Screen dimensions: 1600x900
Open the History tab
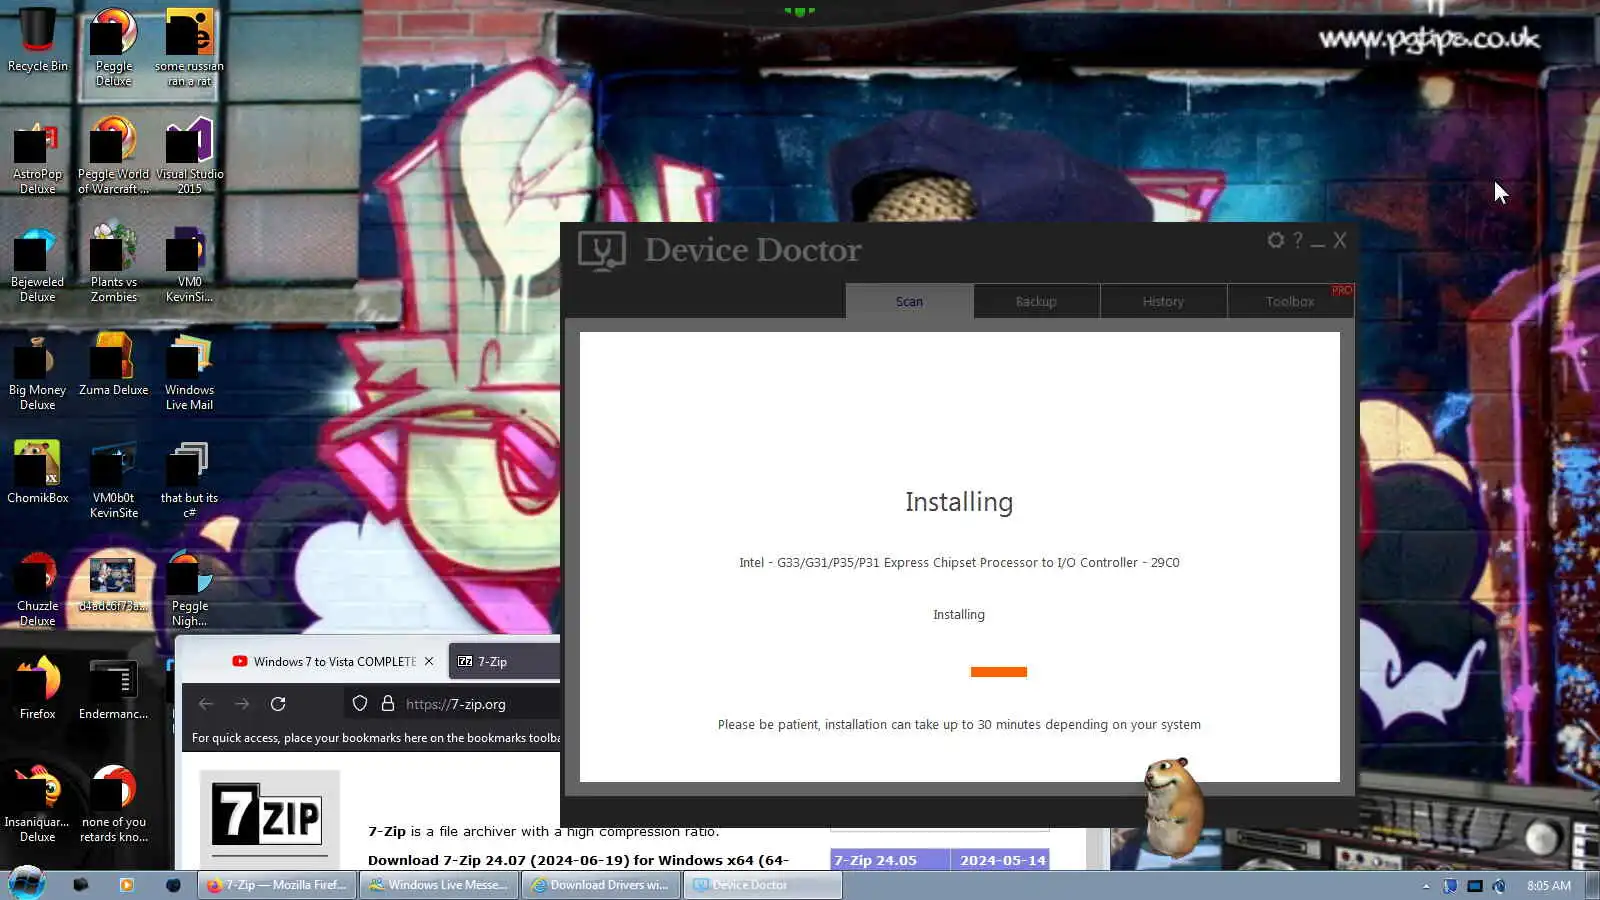tap(1163, 301)
